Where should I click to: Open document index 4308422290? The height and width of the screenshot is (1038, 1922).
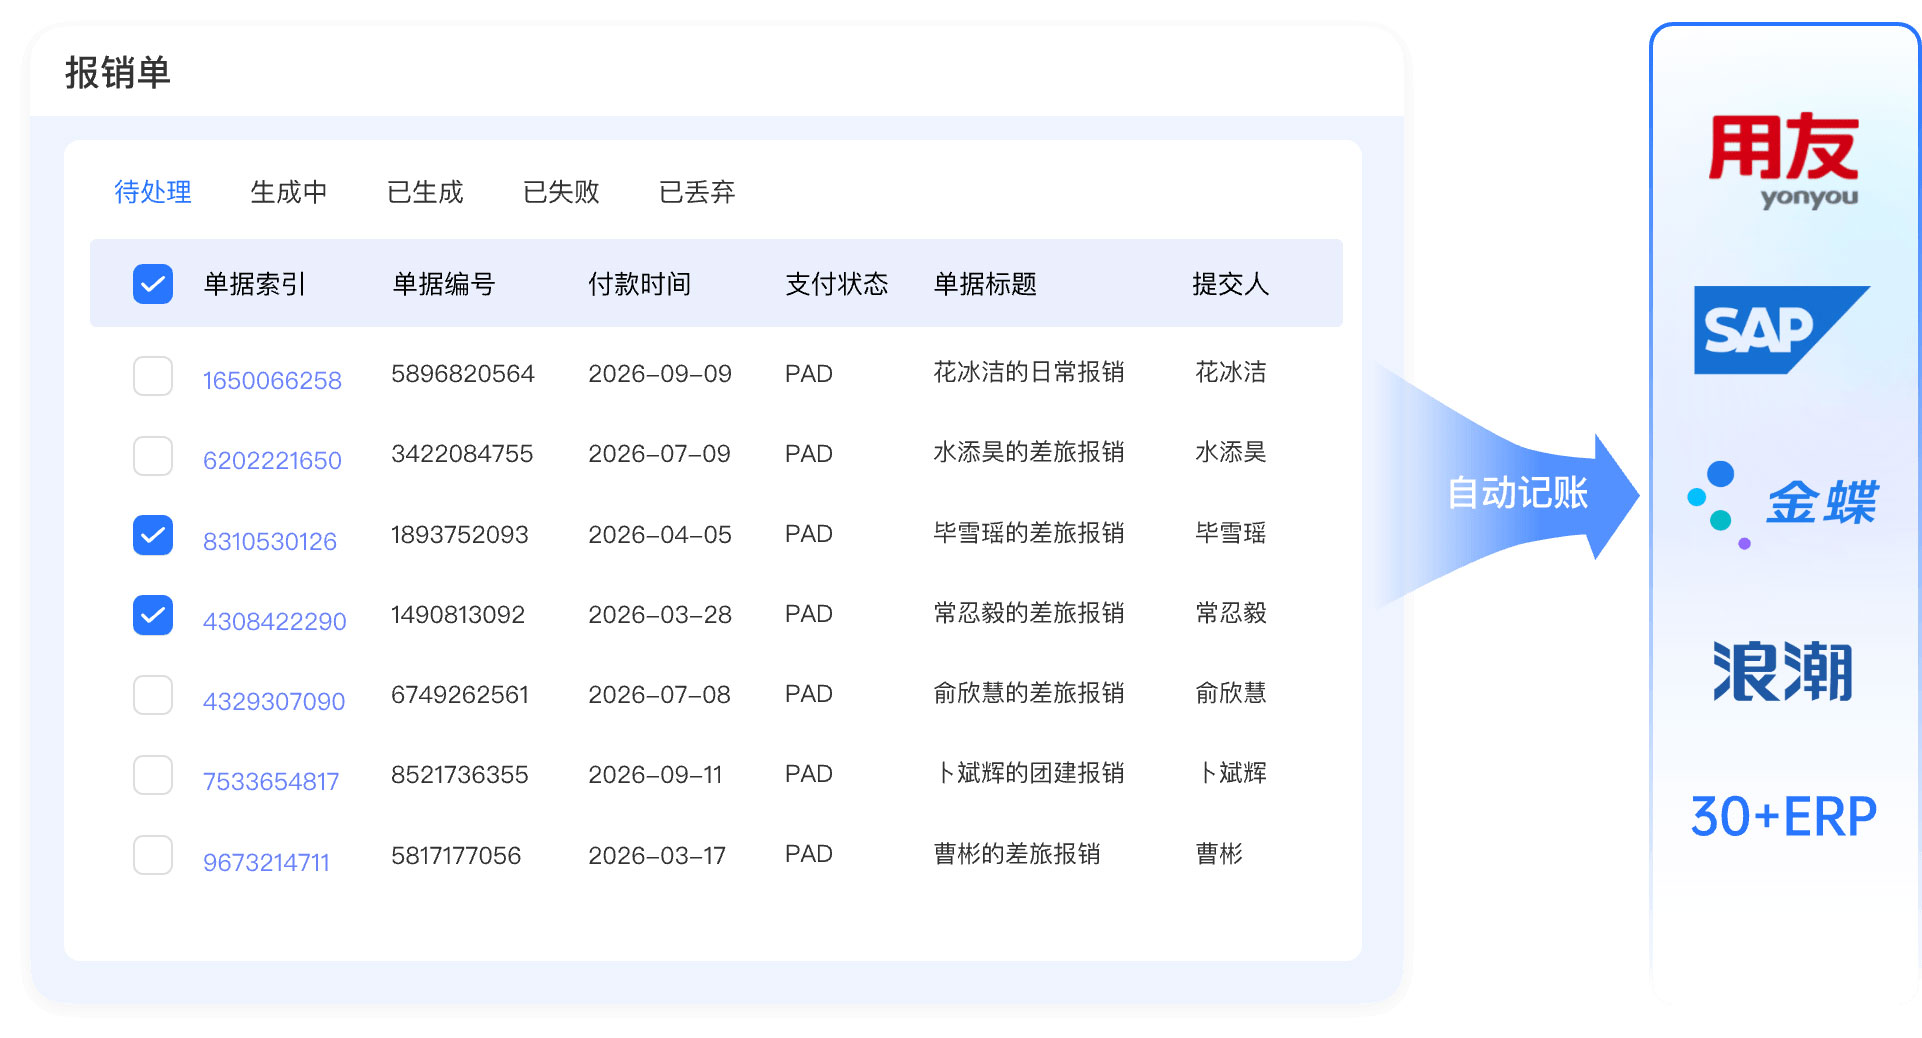click(x=274, y=621)
